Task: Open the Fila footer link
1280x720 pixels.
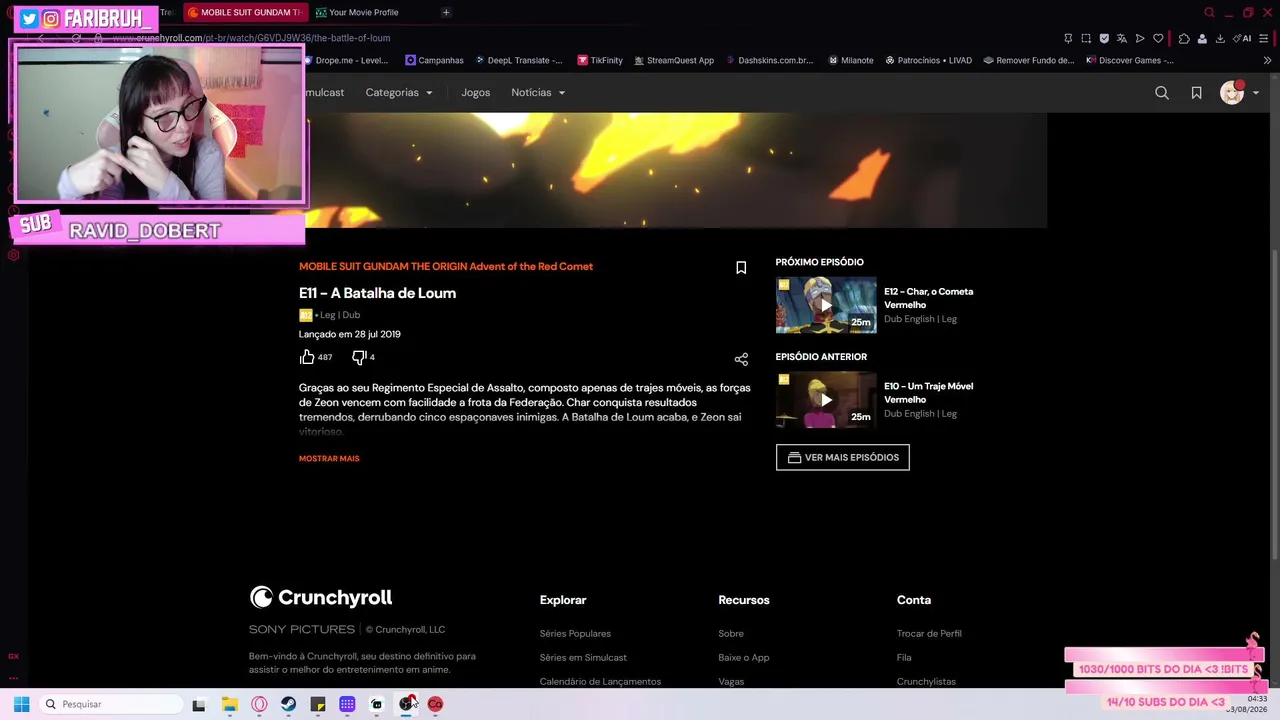Action: coord(904,658)
